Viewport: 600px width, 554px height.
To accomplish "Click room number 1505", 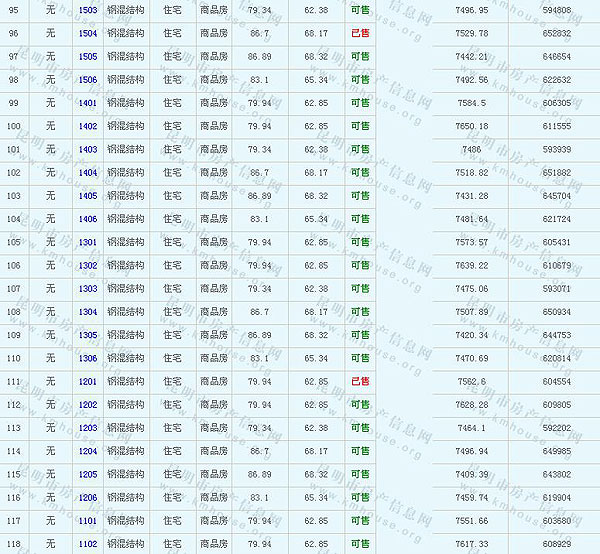I will [x=88, y=57].
